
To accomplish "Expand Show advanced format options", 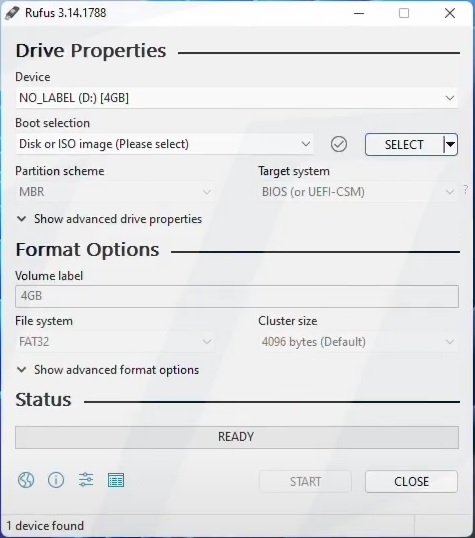I will click(x=108, y=370).
